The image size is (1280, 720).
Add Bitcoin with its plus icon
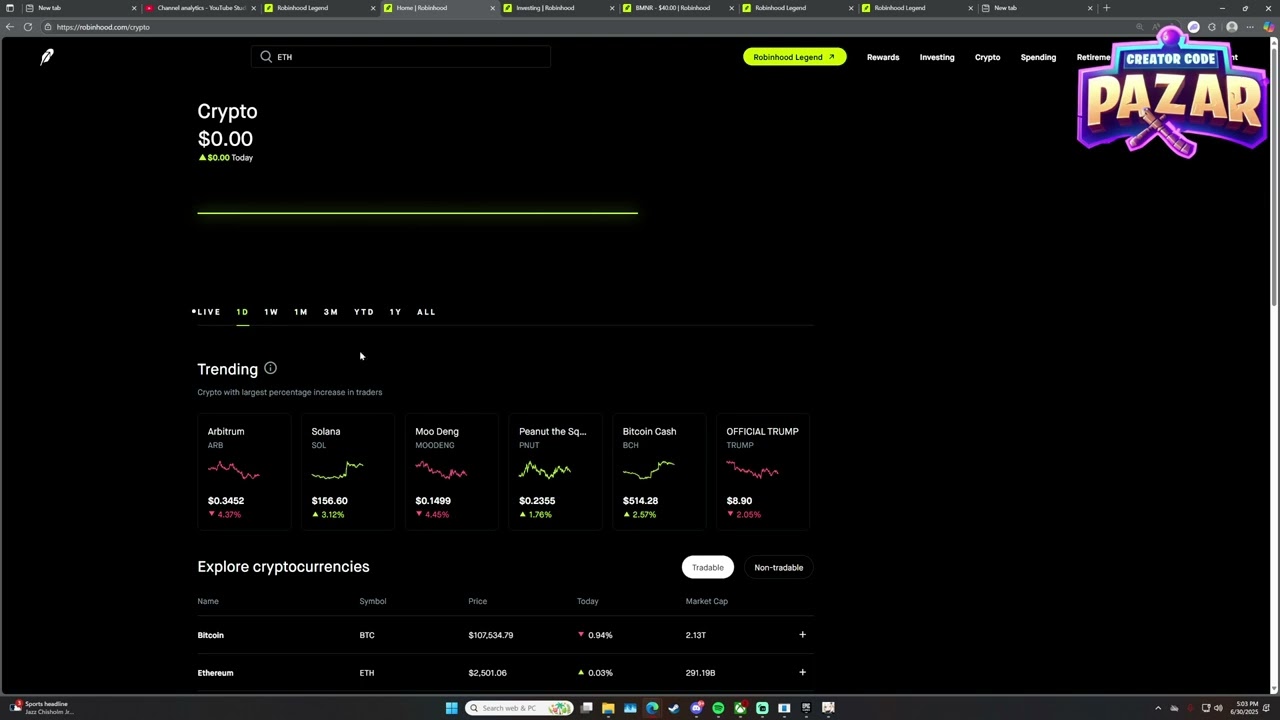(x=802, y=635)
